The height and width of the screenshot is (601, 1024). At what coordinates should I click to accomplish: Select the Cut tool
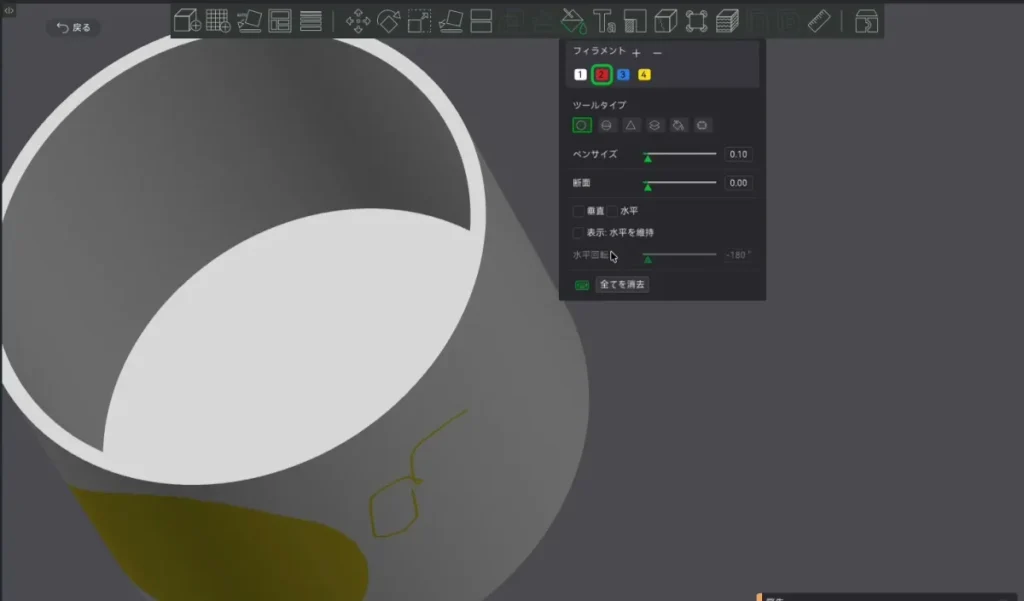(481, 21)
